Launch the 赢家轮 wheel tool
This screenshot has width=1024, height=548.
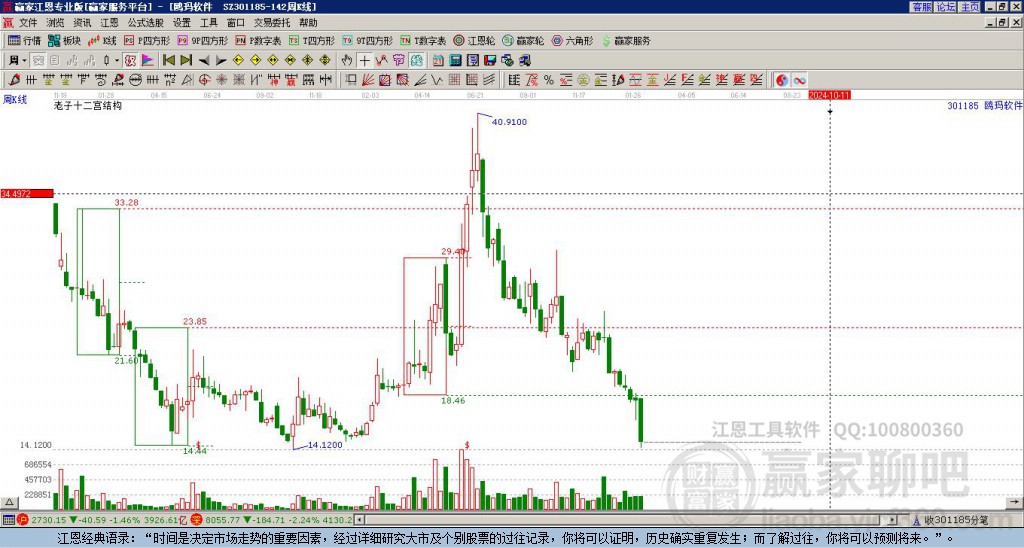[x=523, y=40]
